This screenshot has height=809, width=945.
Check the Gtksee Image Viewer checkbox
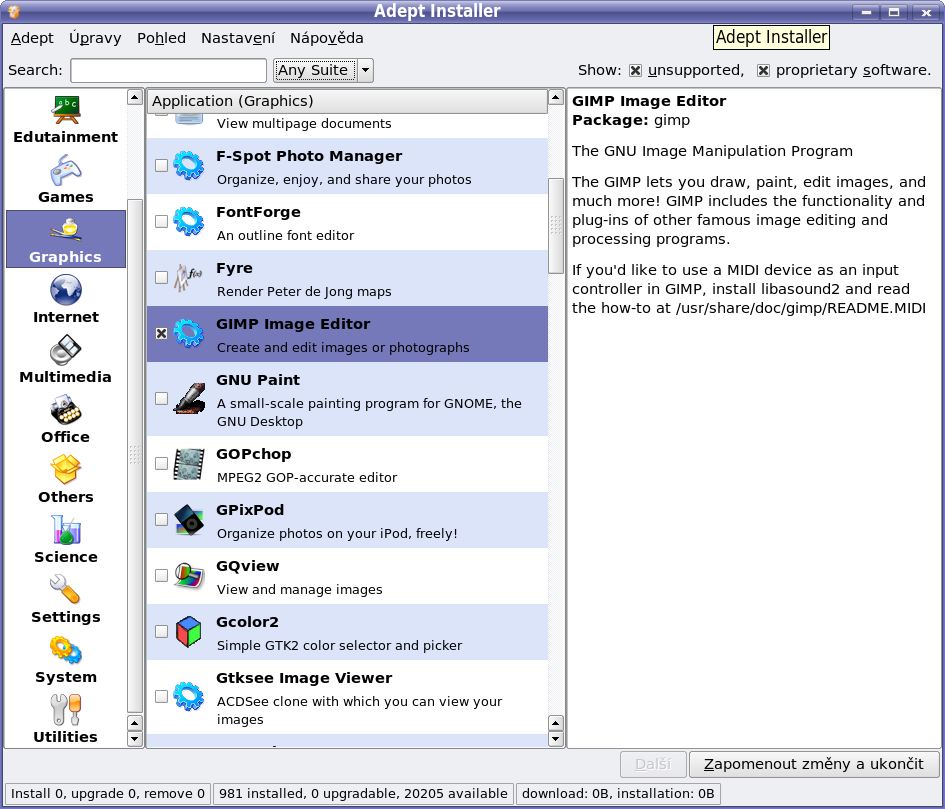click(162, 696)
